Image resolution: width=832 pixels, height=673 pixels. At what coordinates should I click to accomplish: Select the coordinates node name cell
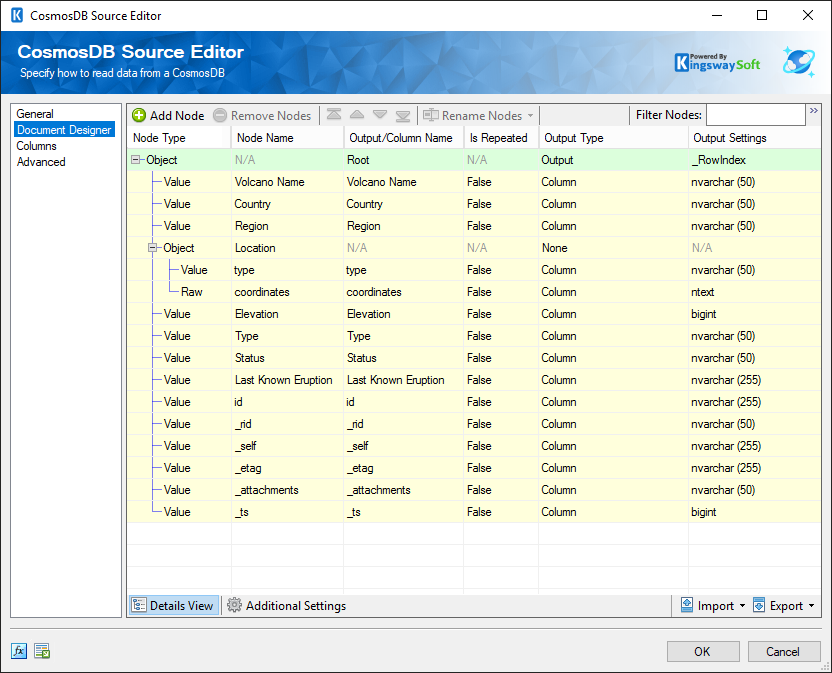click(287, 292)
